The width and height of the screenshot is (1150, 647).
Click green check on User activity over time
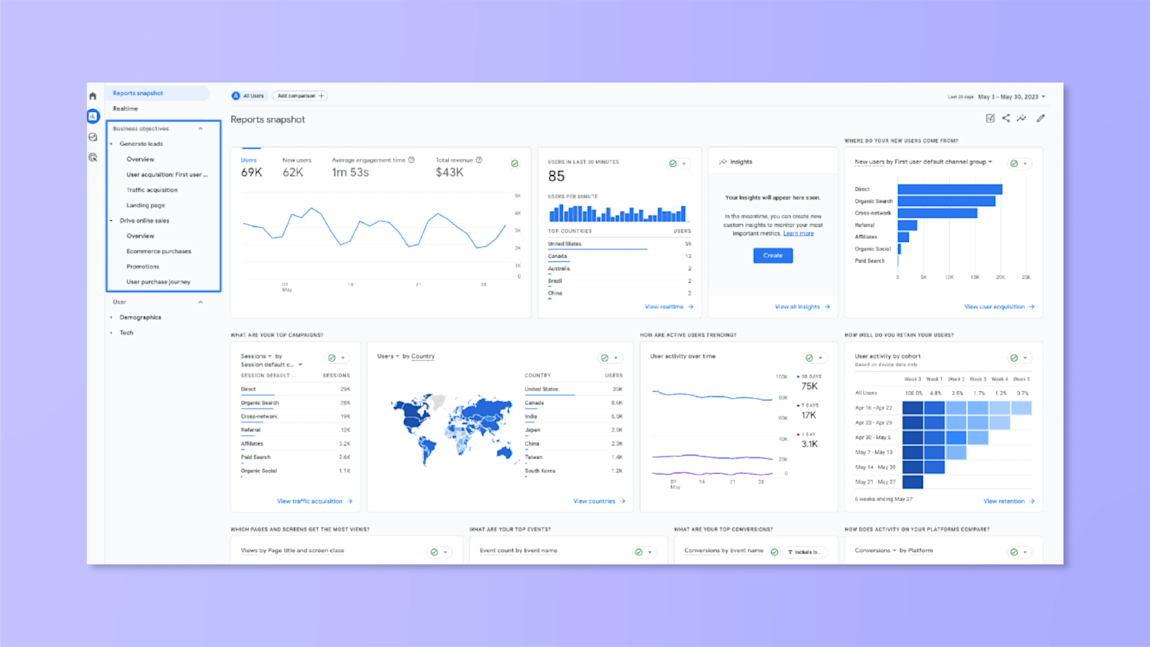click(x=810, y=358)
